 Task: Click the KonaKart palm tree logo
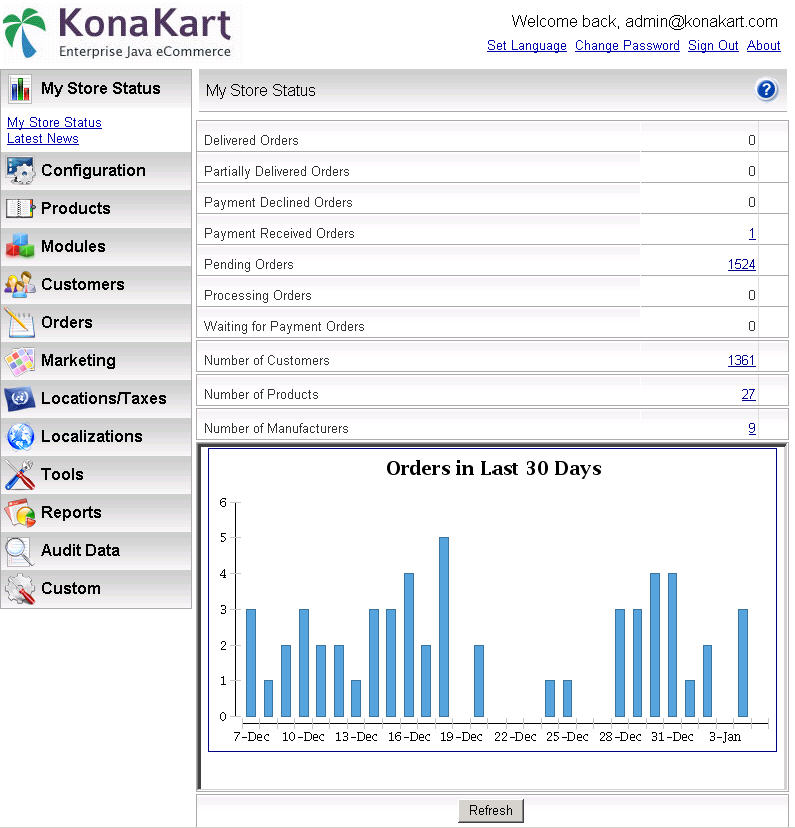coord(24,32)
